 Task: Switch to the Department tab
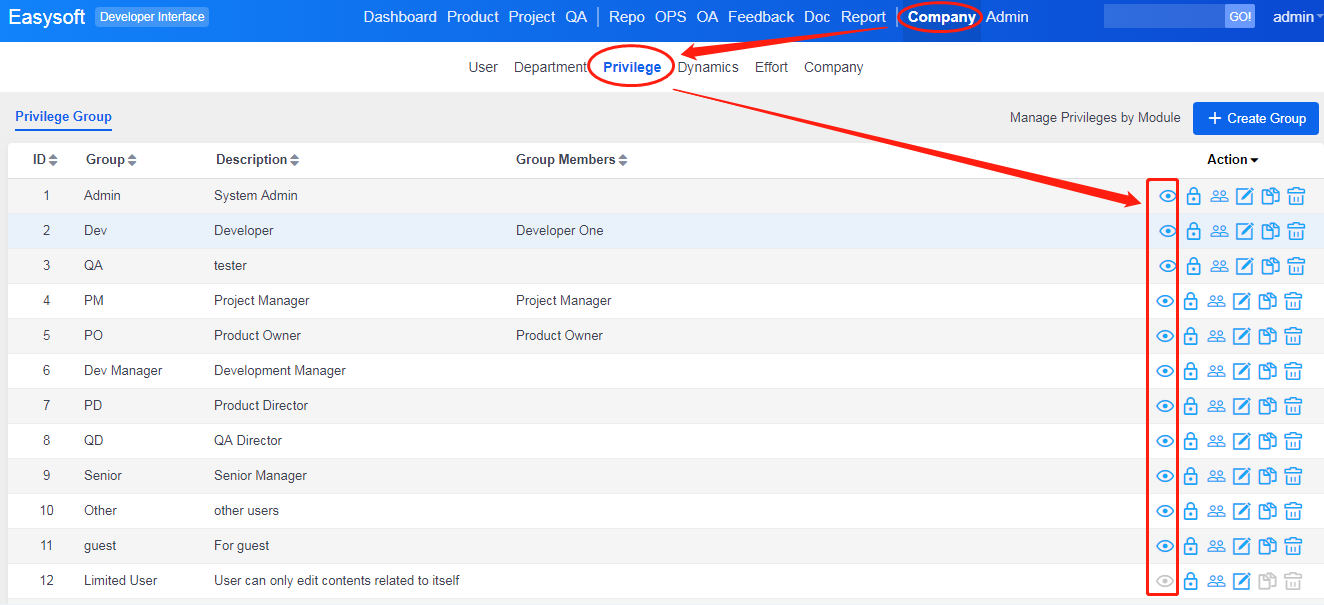(x=550, y=67)
